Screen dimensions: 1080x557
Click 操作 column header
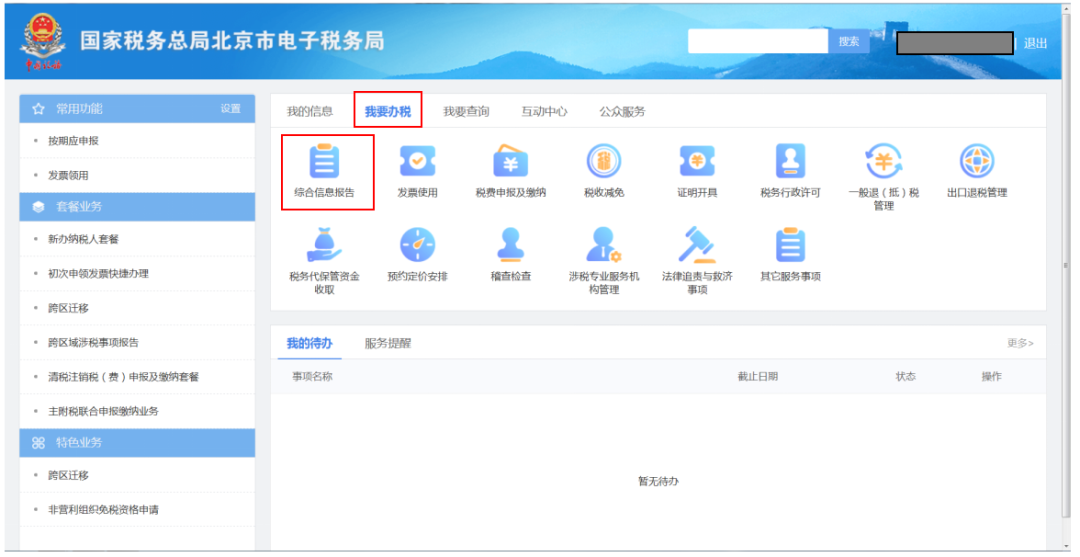[x=992, y=376]
